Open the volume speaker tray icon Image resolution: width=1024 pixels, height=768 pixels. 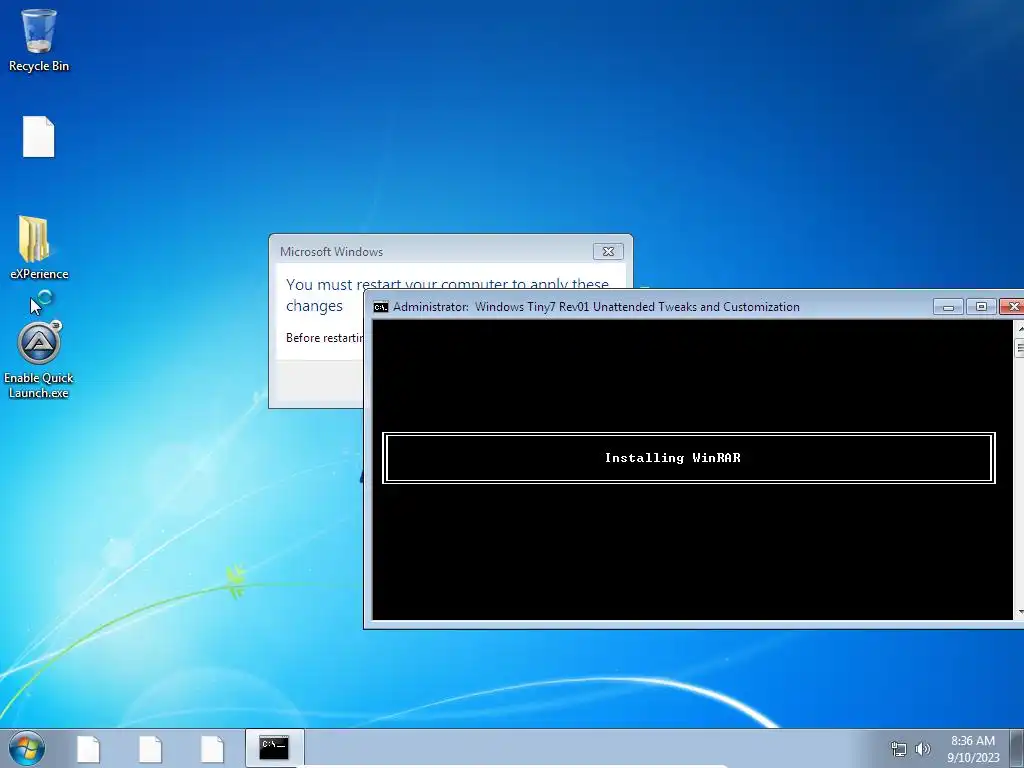pyautogui.click(x=922, y=749)
